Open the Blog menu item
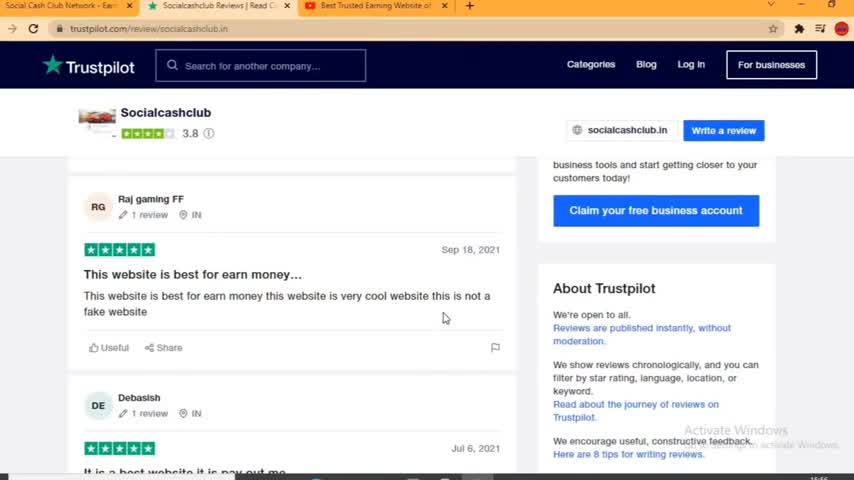 click(x=646, y=64)
